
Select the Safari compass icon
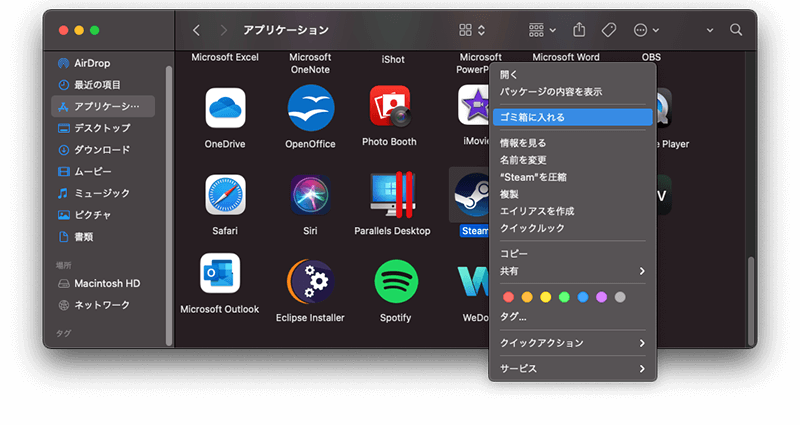click(225, 195)
